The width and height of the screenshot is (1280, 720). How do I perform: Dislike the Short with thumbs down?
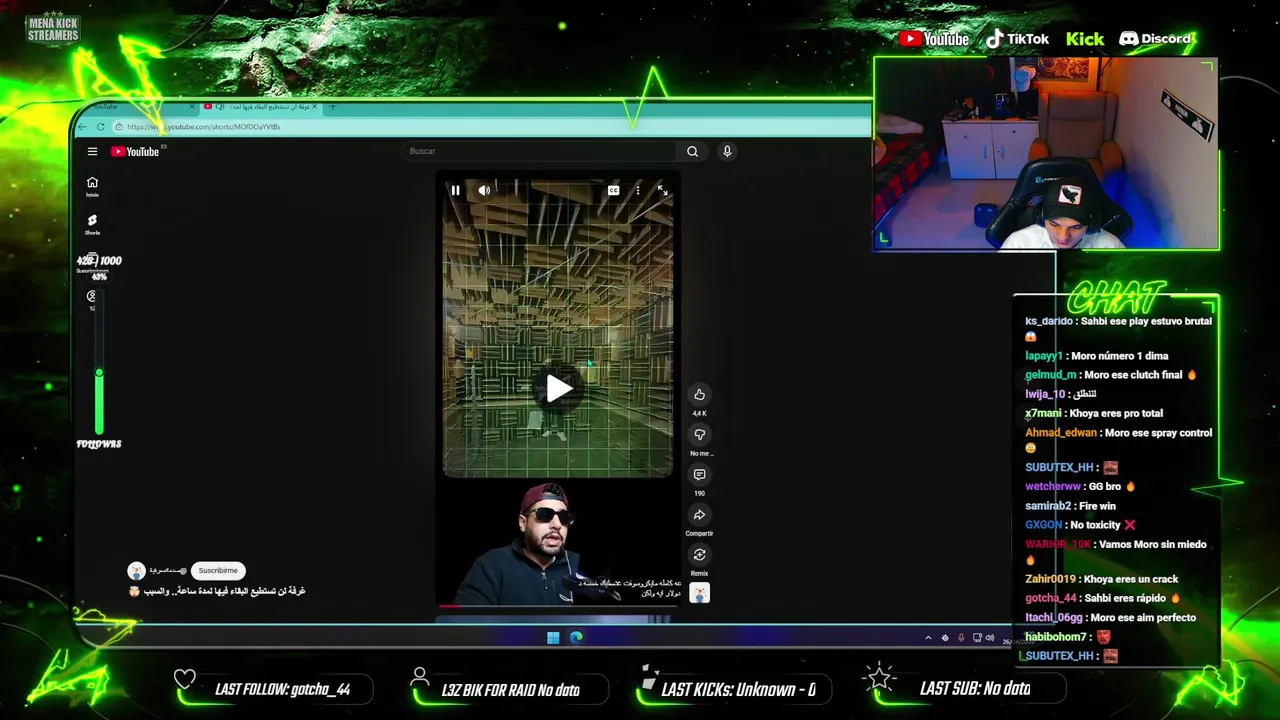[x=699, y=435]
